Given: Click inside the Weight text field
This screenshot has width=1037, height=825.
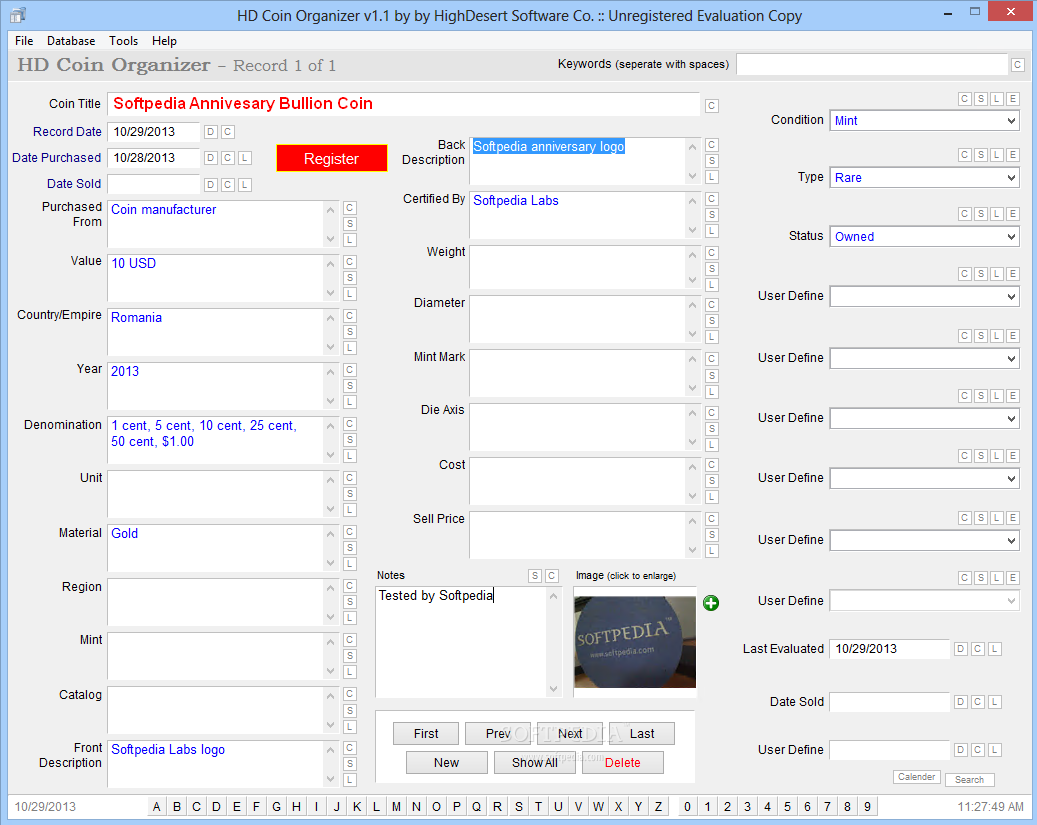Looking at the screenshot, I should click(577, 267).
